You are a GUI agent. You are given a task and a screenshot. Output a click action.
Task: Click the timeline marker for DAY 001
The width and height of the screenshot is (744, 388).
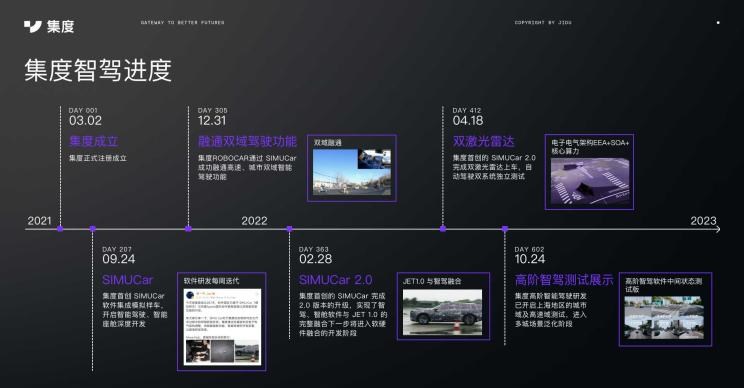60,229
